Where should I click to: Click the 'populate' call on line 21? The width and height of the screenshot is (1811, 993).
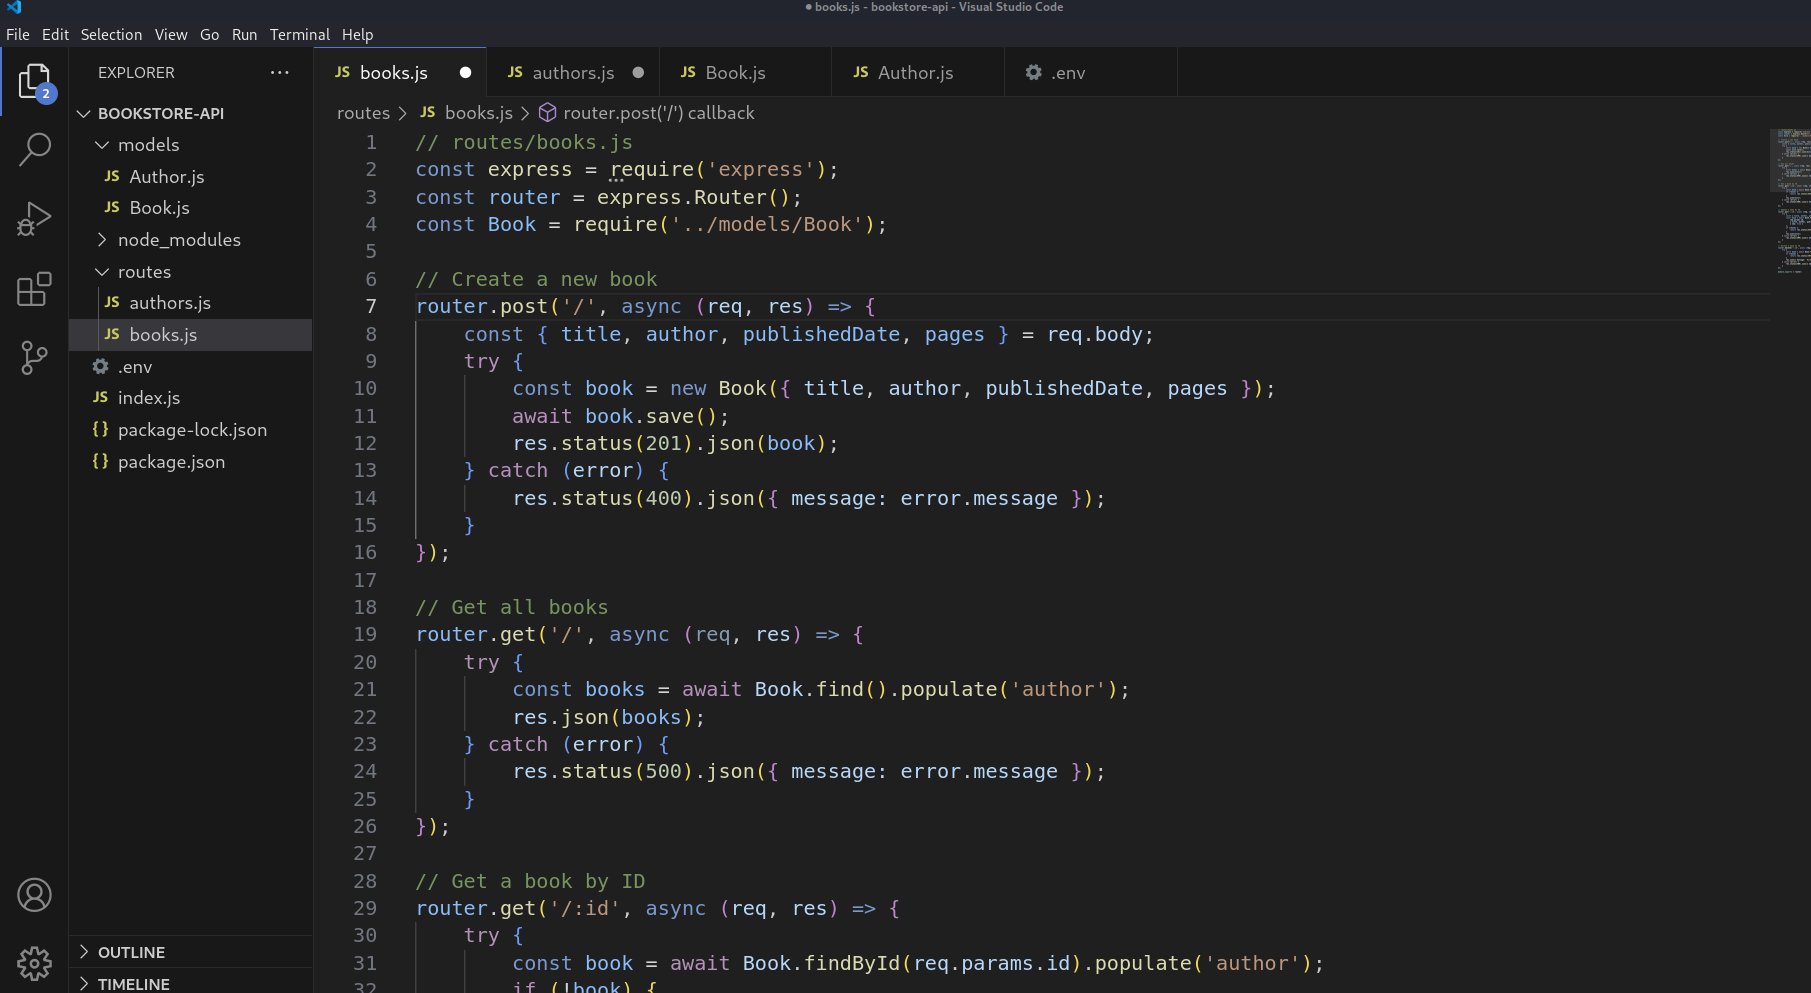(949, 689)
